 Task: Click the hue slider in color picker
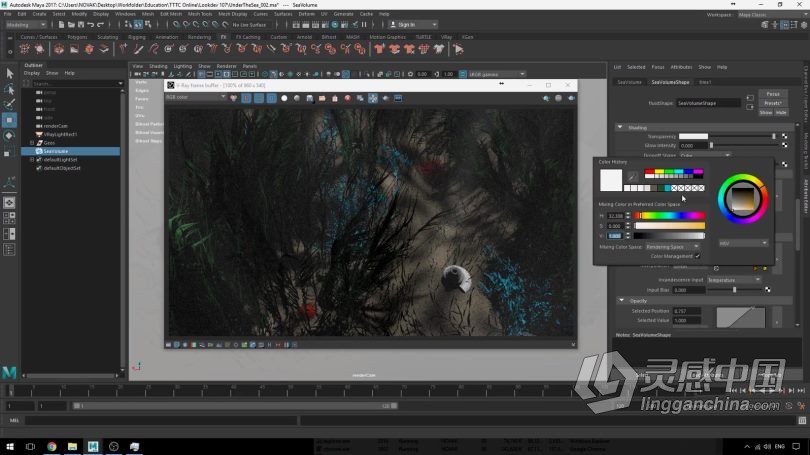[669, 215]
